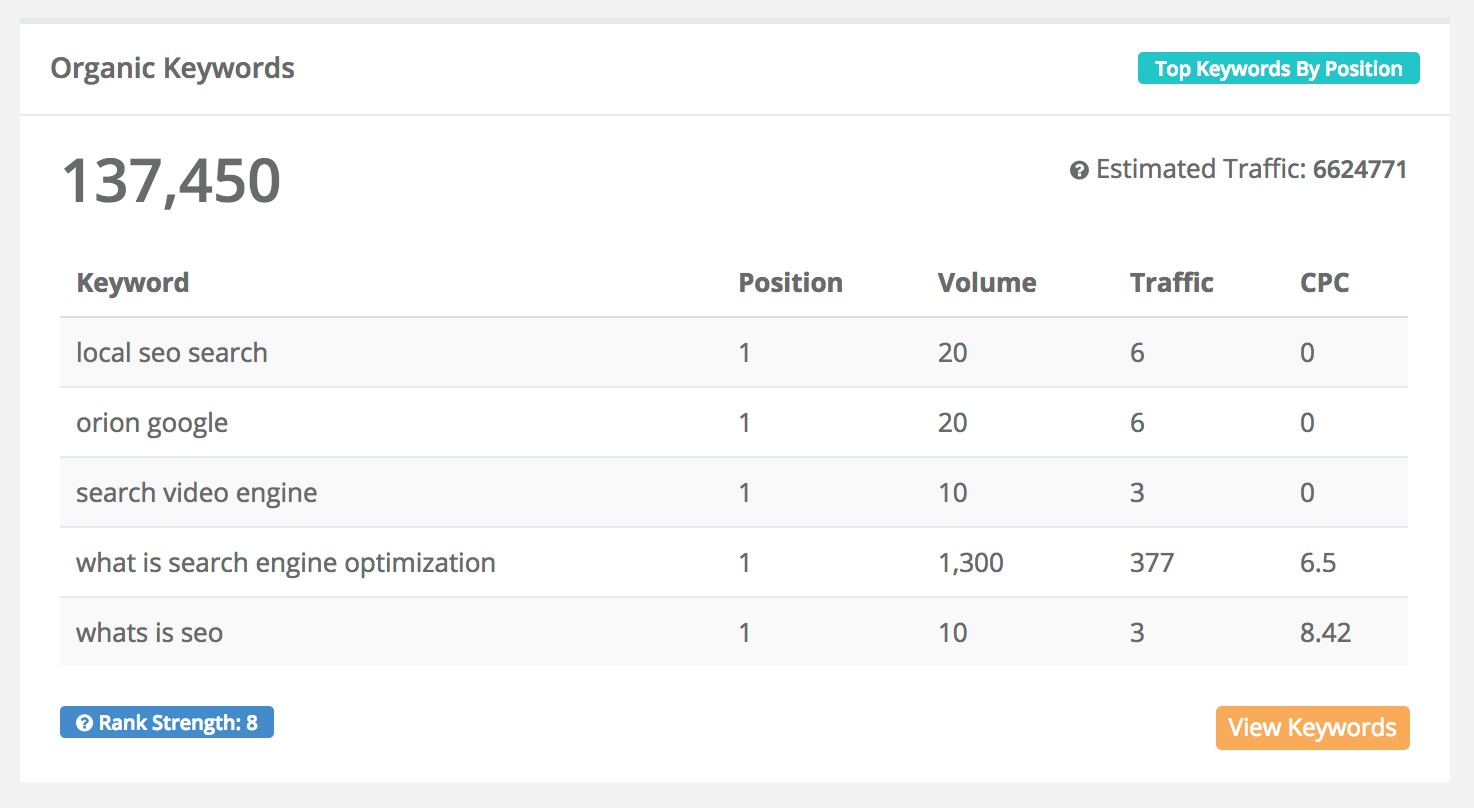Select the Position column header
The image size is (1474, 808).
(790, 283)
